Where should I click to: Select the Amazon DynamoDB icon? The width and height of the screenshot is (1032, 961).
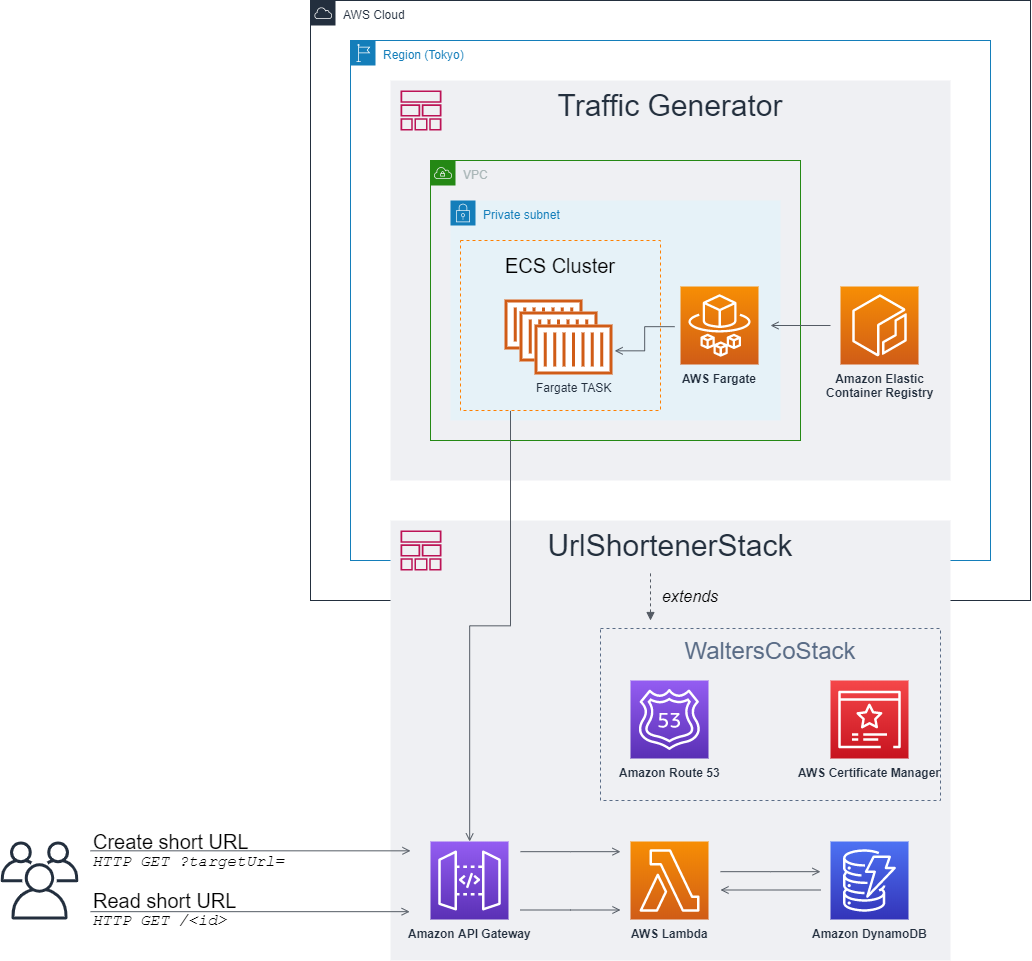[869, 880]
